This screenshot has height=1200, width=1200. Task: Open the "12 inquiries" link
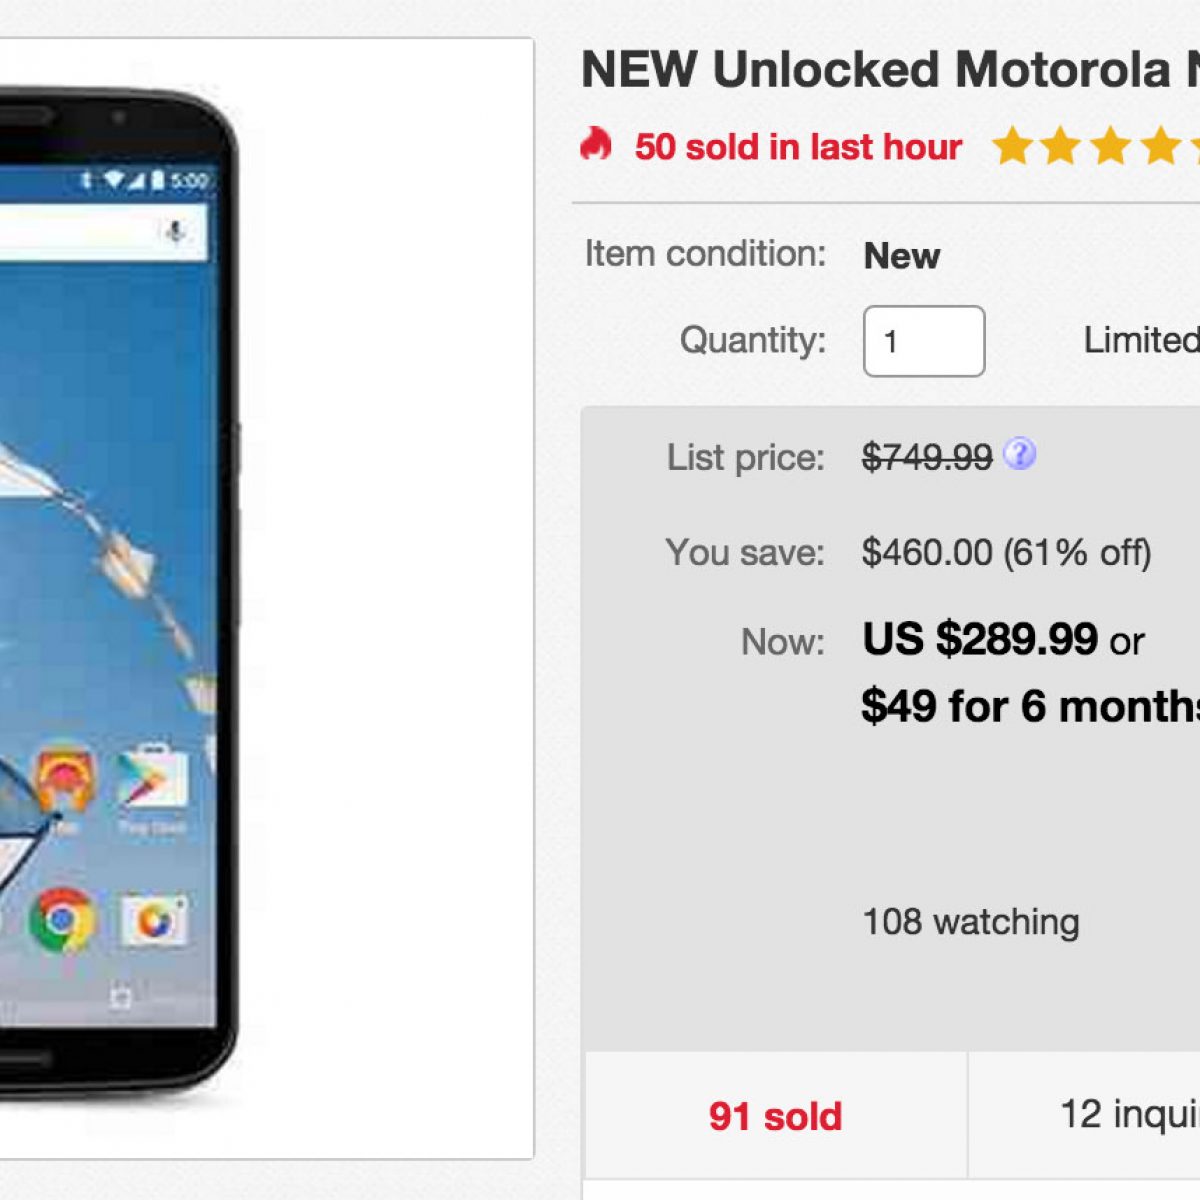1130,1114
